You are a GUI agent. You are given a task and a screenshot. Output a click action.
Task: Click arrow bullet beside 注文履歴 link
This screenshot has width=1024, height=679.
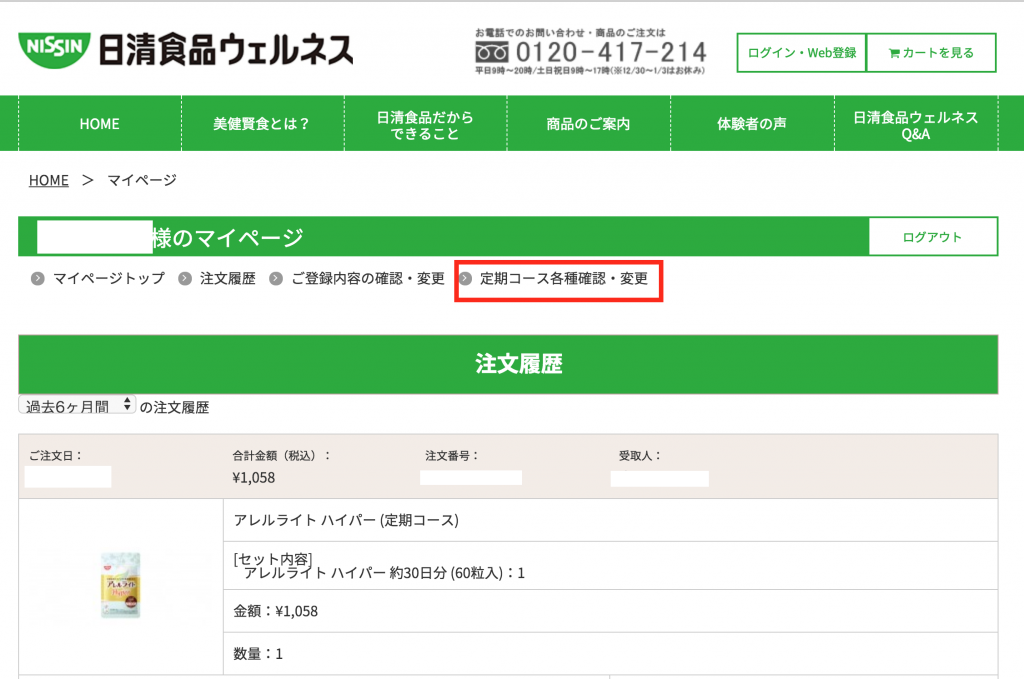pos(185,279)
